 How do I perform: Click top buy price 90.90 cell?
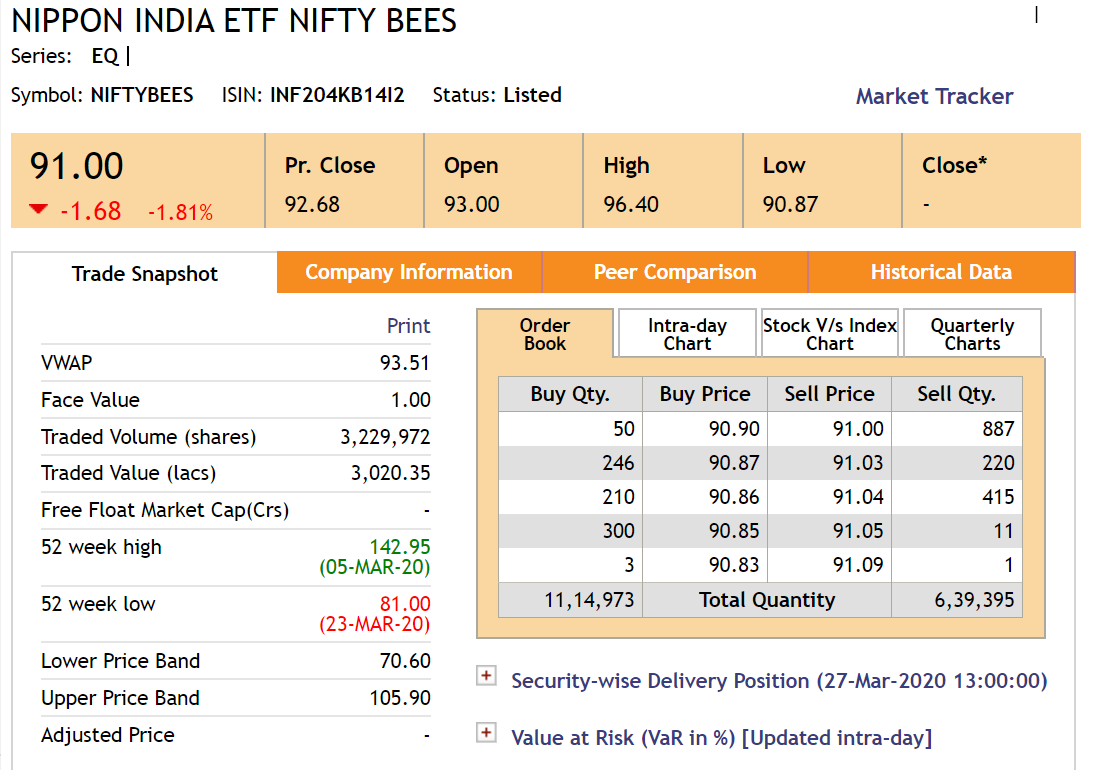(x=734, y=429)
